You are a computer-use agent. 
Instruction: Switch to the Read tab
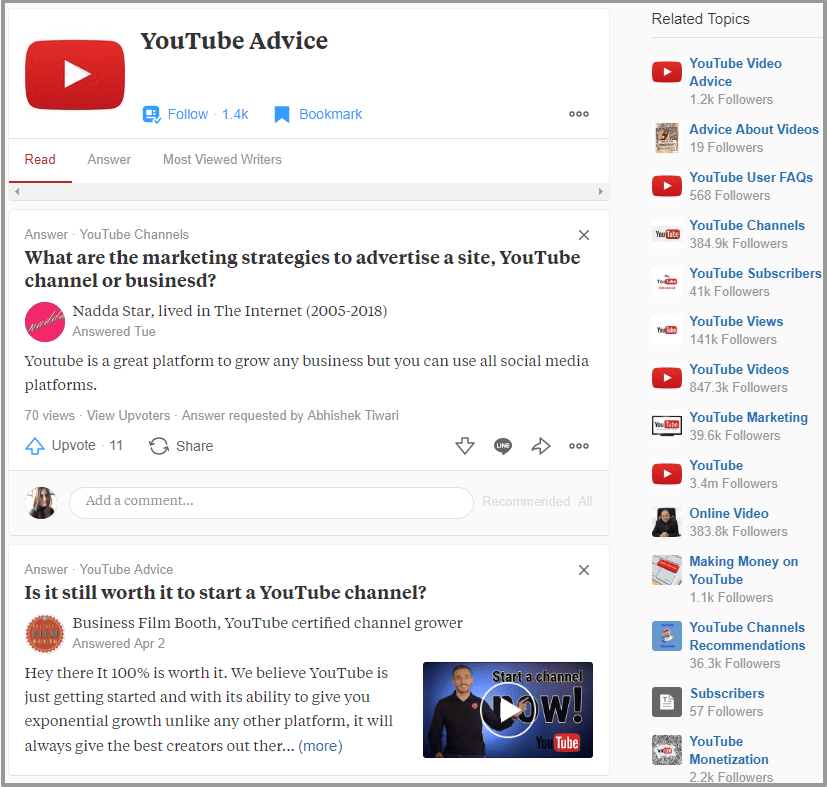[x=40, y=159]
